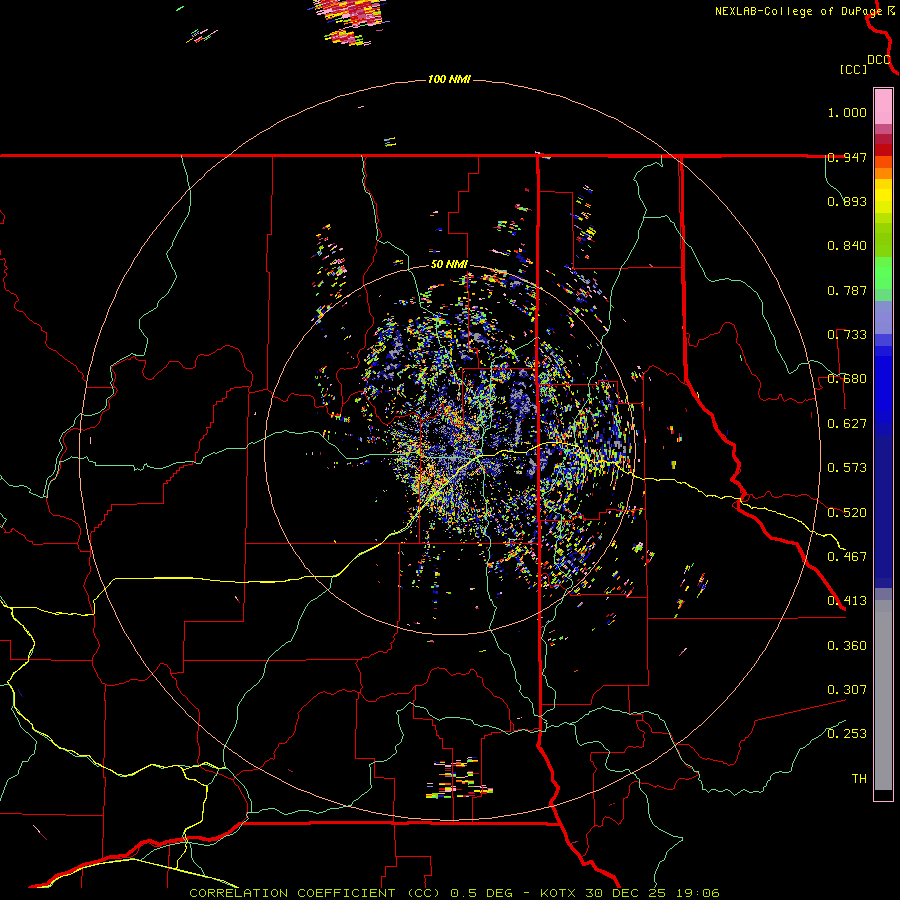900x900 pixels.
Task: Click the 0.307 color scale value
Action: (x=847, y=690)
